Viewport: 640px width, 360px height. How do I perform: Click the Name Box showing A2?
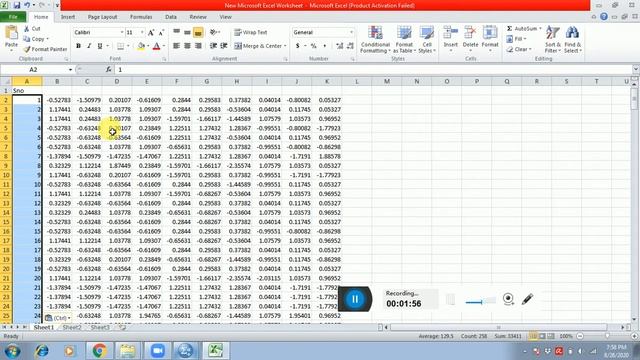pyautogui.click(x=33, y=70)
